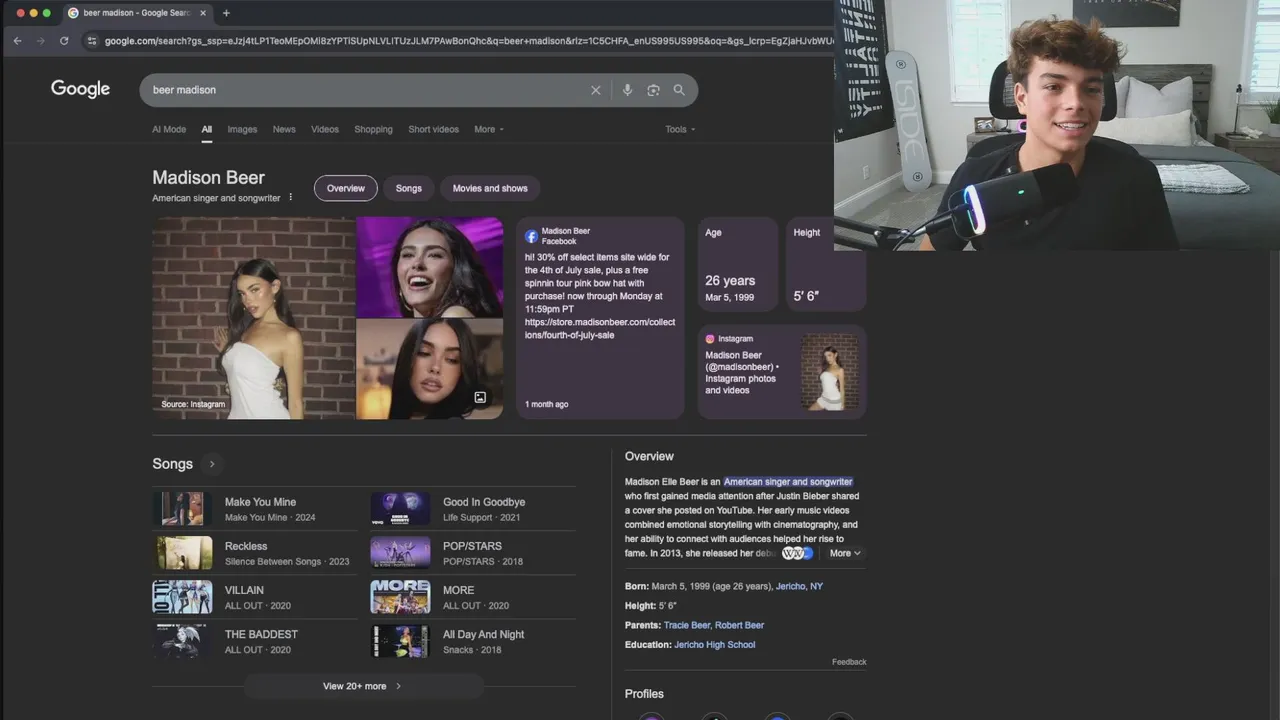Click POP/STARS album thumbnail

(400, 553)
